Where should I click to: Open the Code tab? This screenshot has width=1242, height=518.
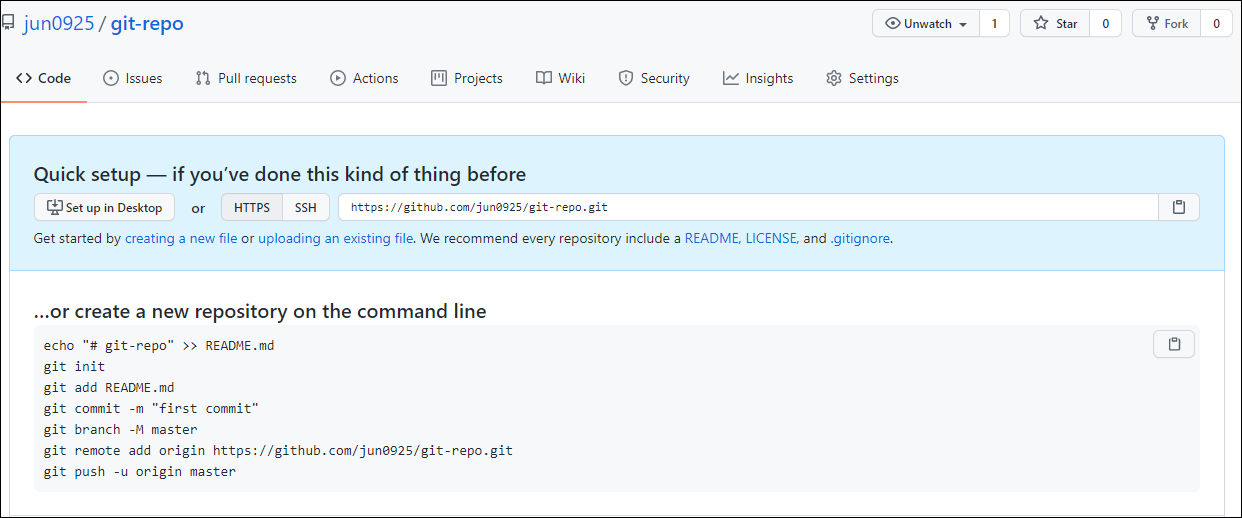(44, 78)
